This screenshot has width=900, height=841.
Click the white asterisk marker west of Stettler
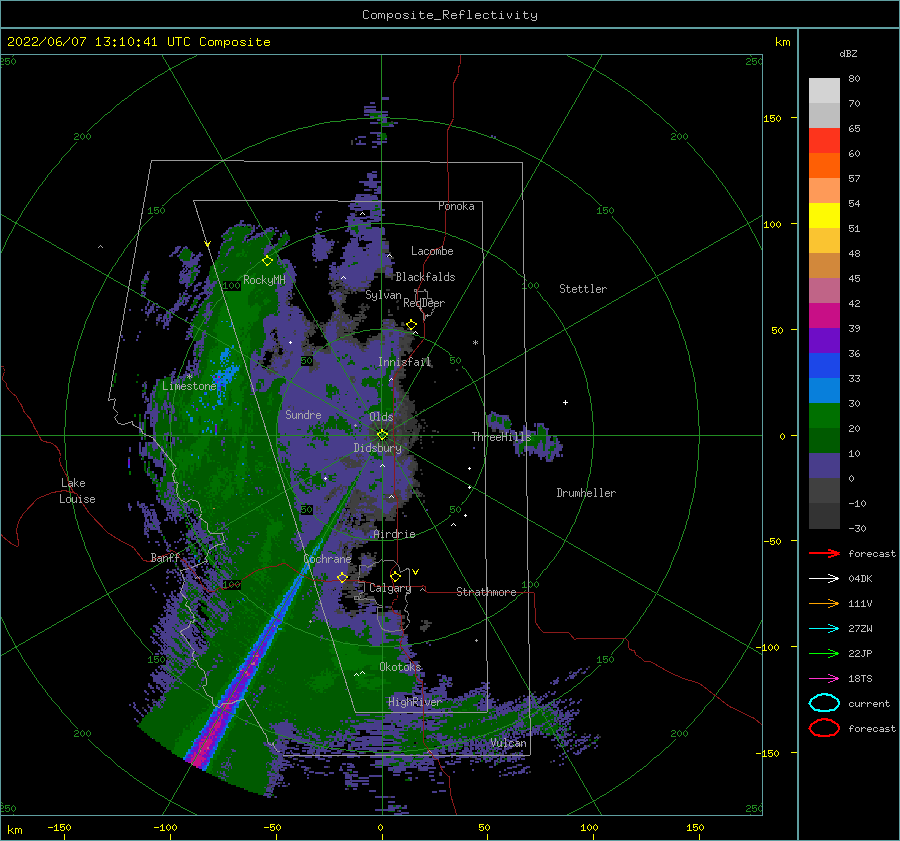click(475, 343)
